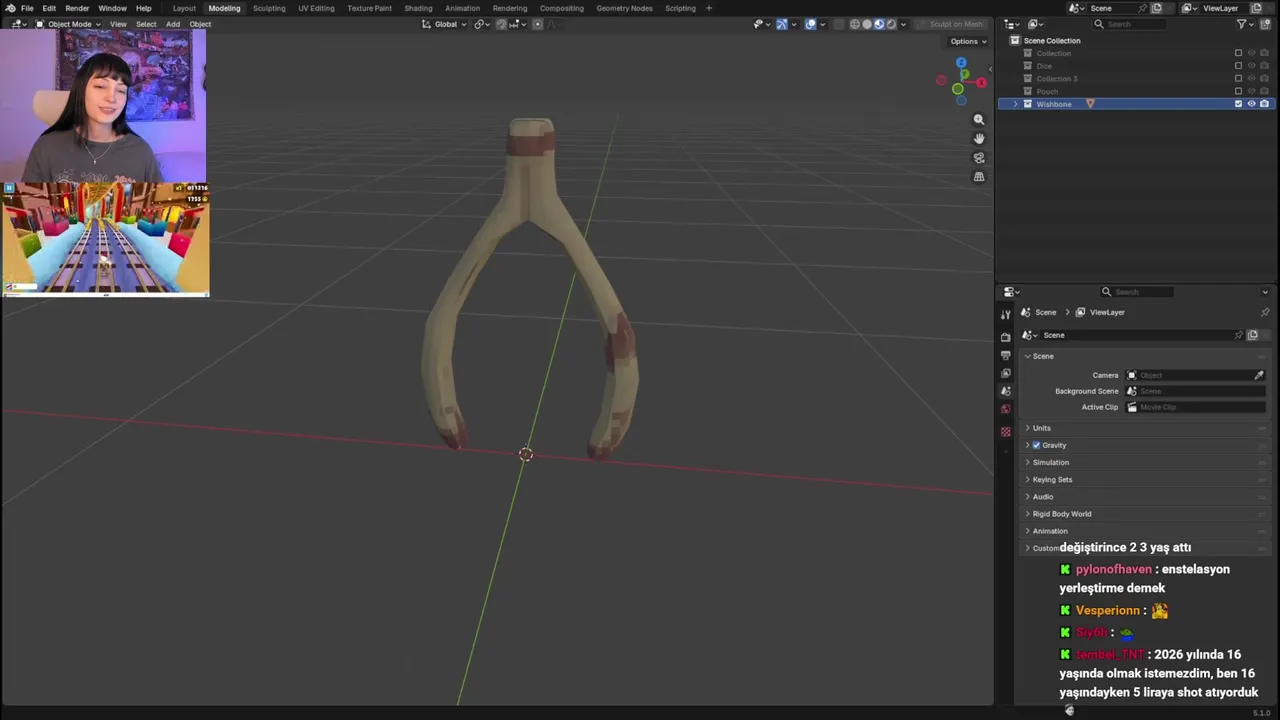Click the Scene Collection icon
This screenshot has height=720, width=1280.
[x=1015, y=41]
